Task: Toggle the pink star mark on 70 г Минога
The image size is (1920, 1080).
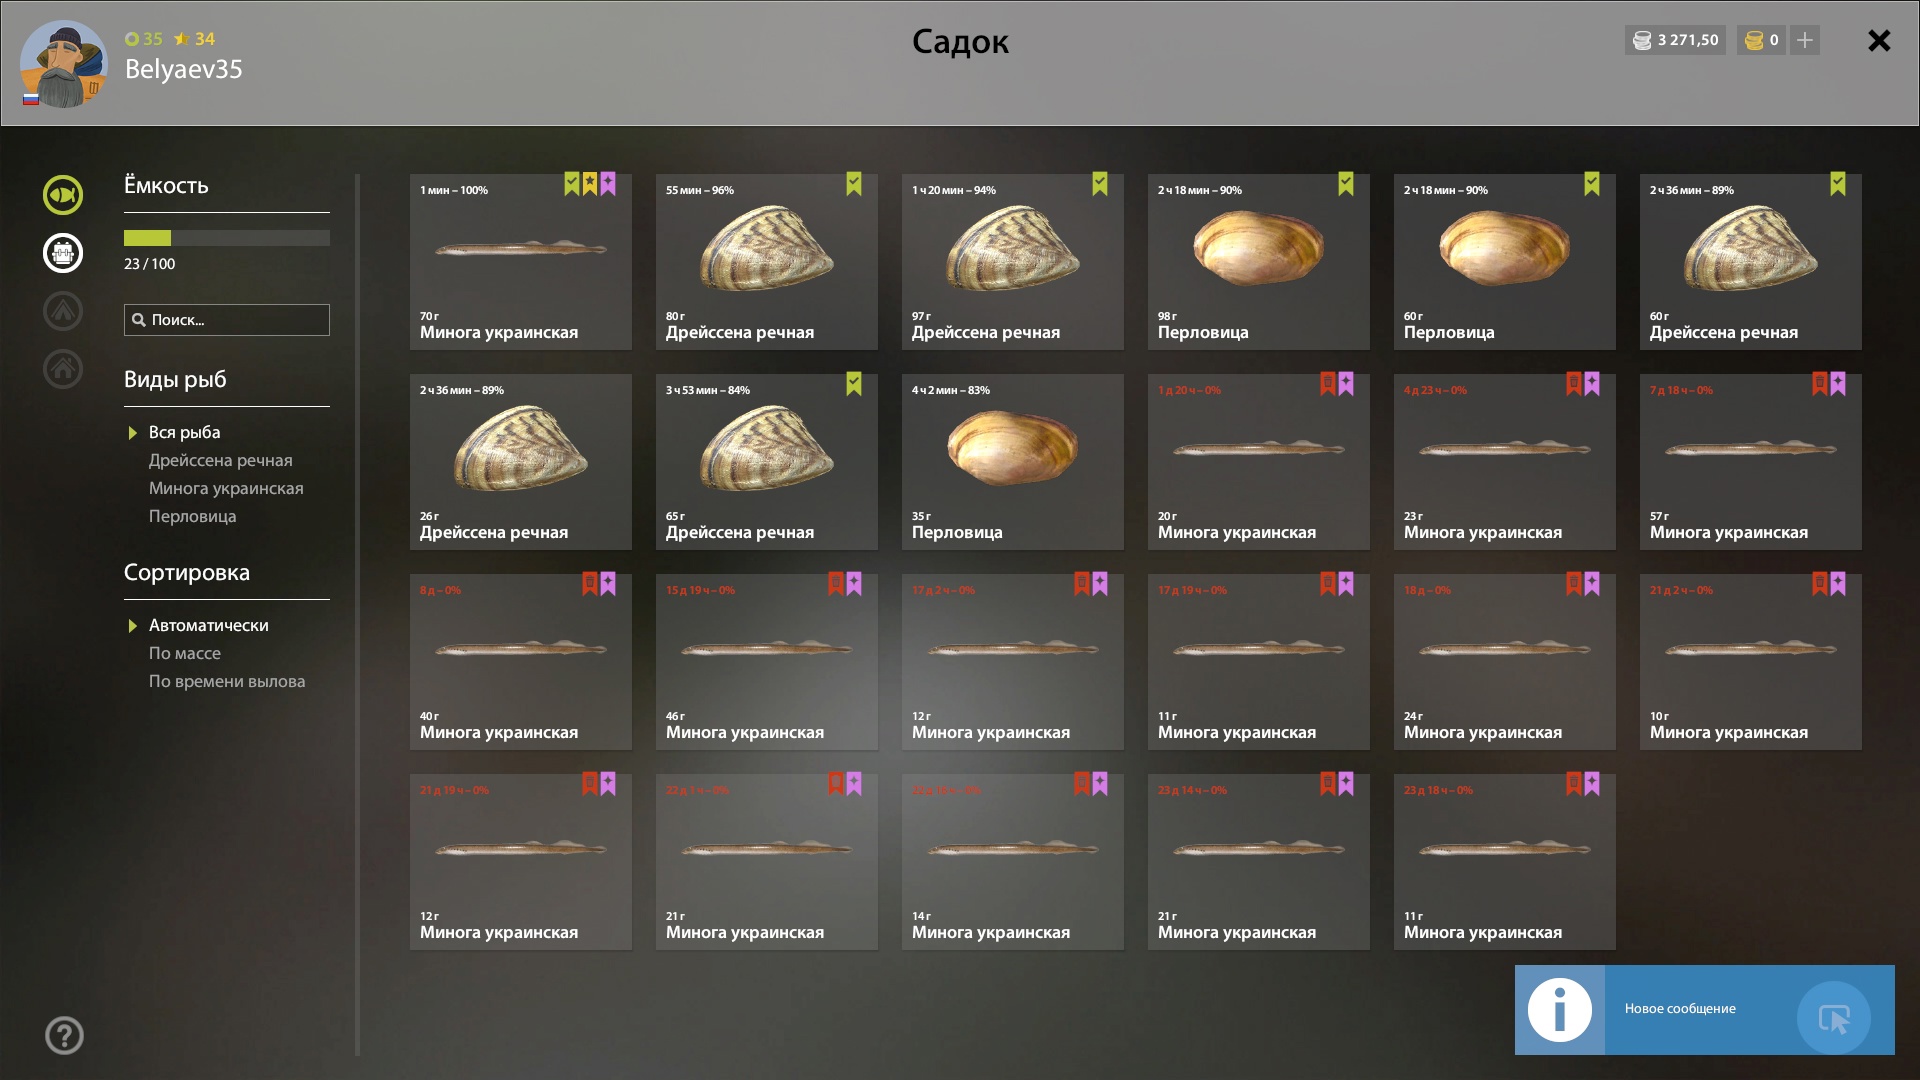Action: point(608,184)
